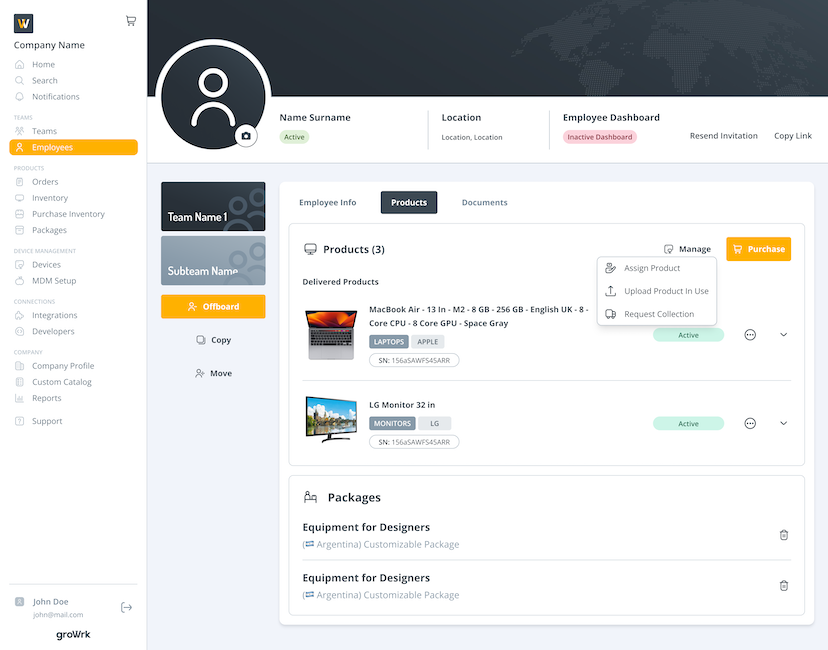Open the Manage dropdown

click(687, 249)
